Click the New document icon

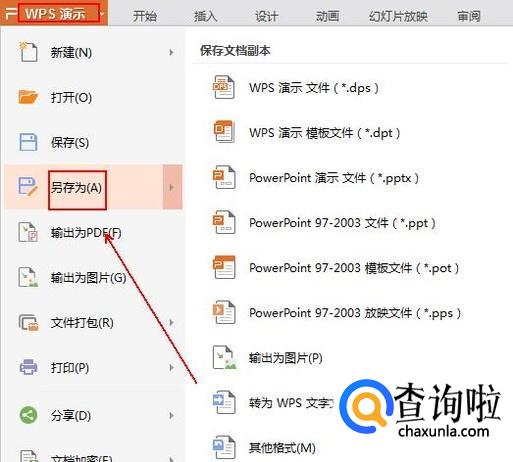[x=28, y=52]
